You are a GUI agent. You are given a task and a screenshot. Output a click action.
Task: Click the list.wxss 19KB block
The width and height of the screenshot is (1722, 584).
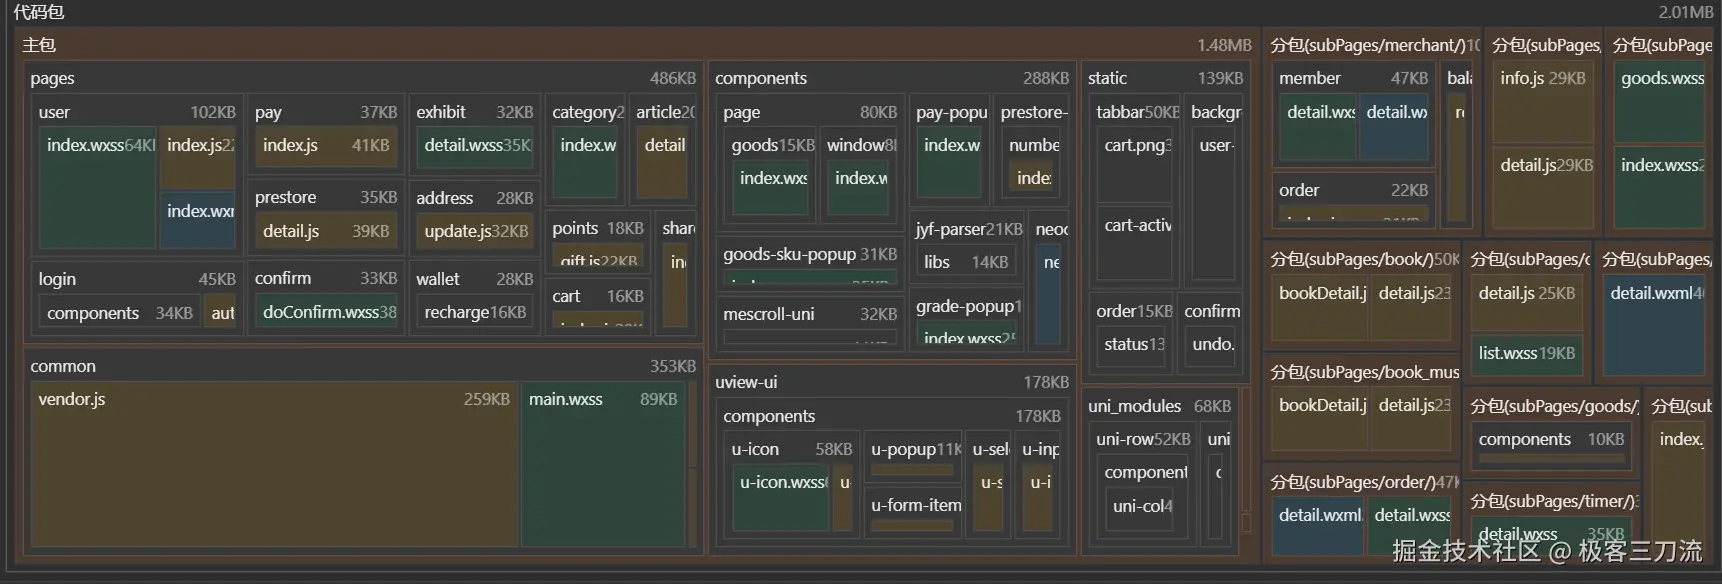coord(1526,354)
